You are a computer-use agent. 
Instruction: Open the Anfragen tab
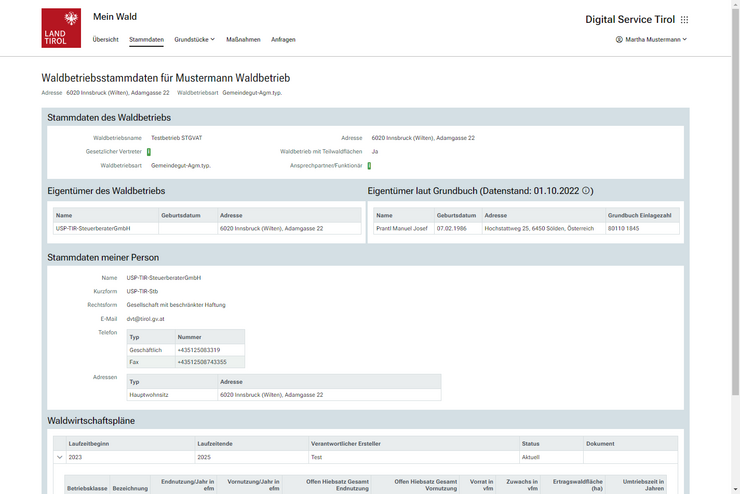click(x=283, y=40)
